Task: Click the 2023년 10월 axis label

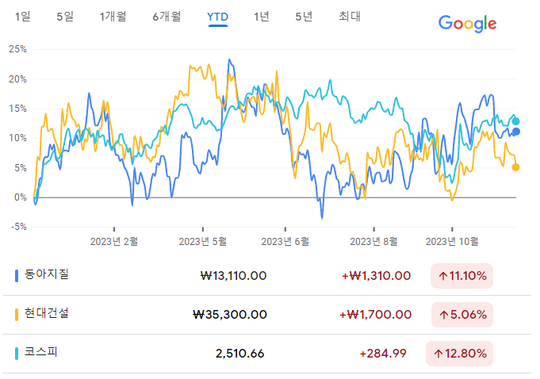Action: tap(452, 242)
